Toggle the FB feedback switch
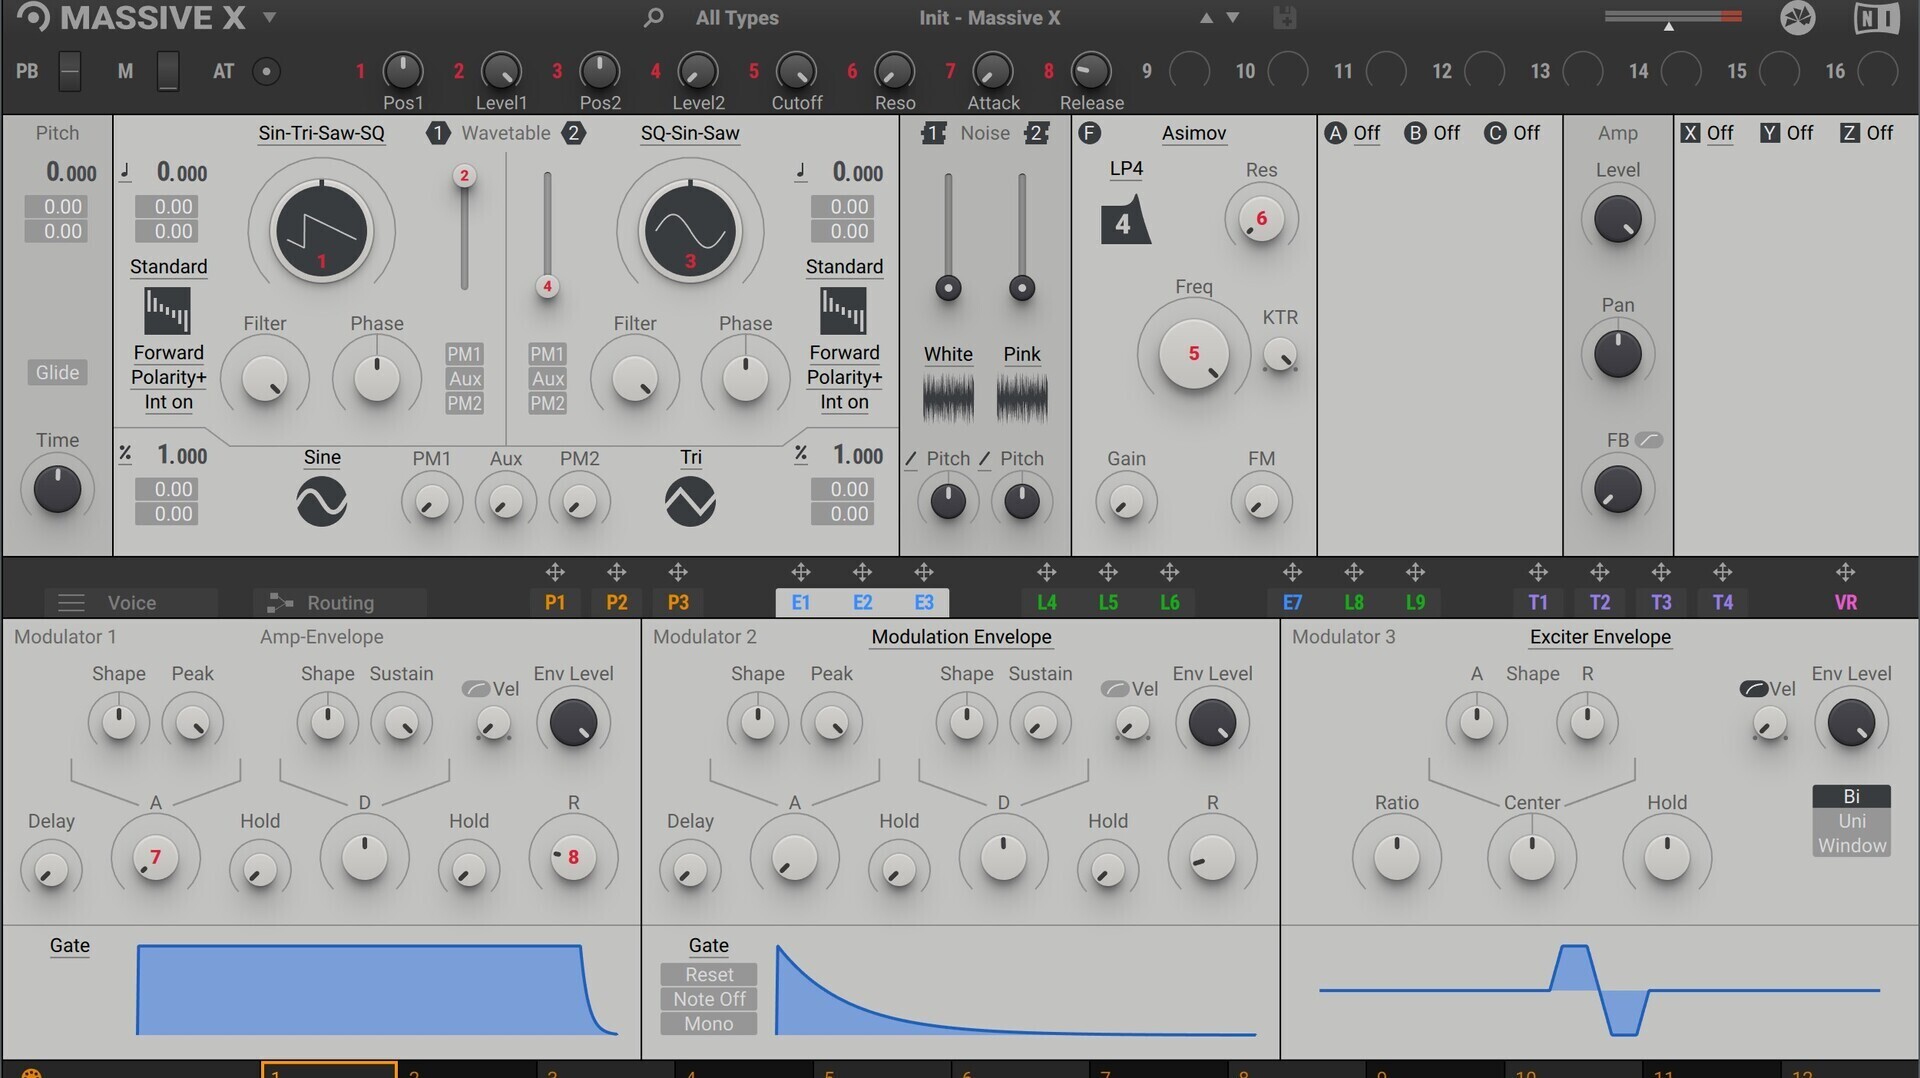 tap(1649, 440)
